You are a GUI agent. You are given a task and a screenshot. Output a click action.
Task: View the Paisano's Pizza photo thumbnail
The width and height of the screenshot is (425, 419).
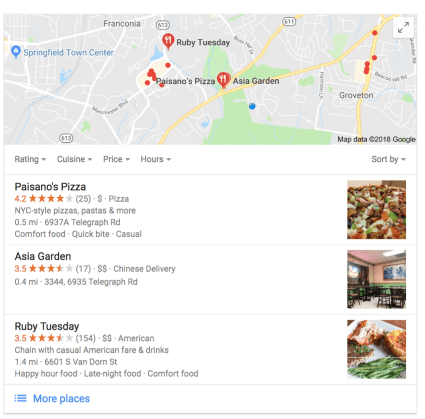click(x=377, y=210)
